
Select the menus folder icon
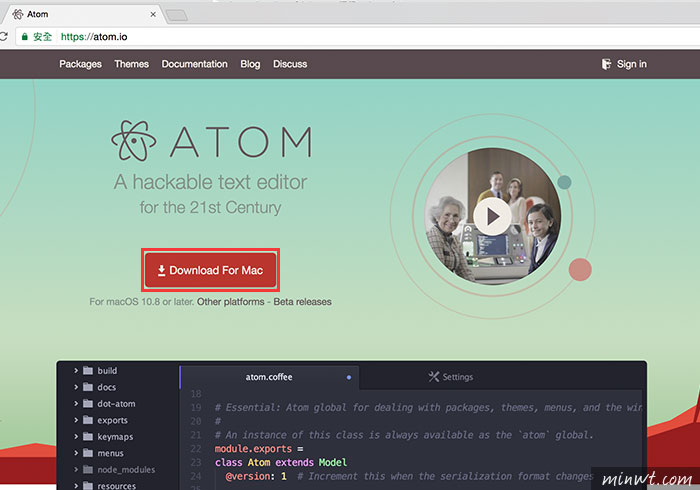coord(88,453)
